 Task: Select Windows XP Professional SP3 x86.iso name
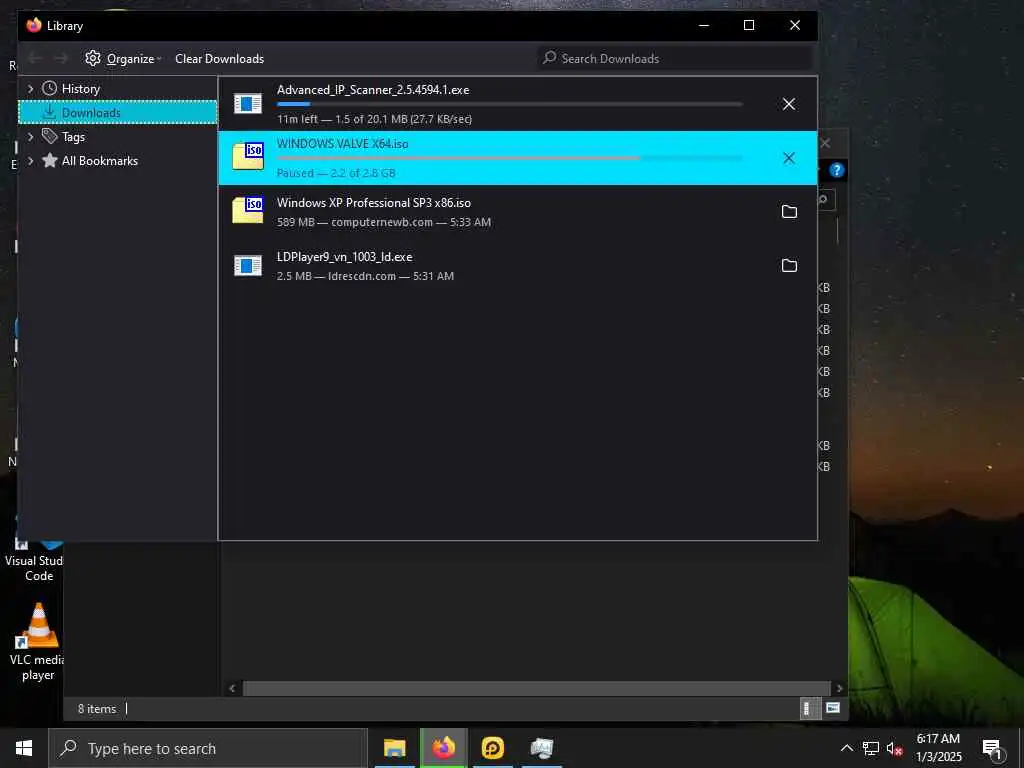[374, 202]
